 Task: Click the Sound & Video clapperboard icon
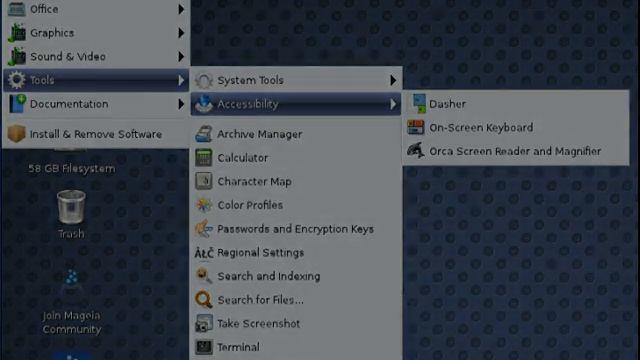(17, 56)
